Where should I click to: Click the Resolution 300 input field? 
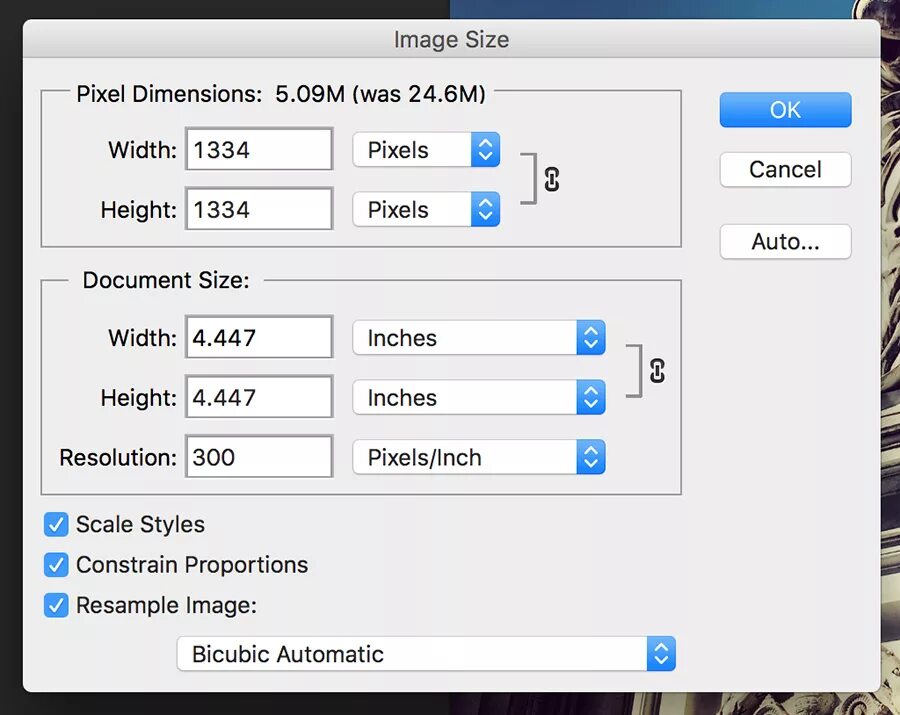coord(259,458)
